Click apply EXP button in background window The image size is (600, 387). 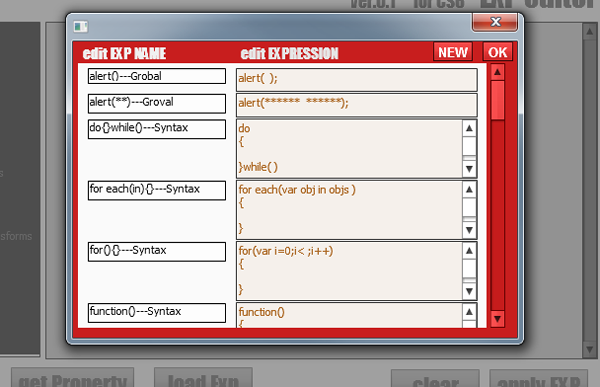pos(538,379)
